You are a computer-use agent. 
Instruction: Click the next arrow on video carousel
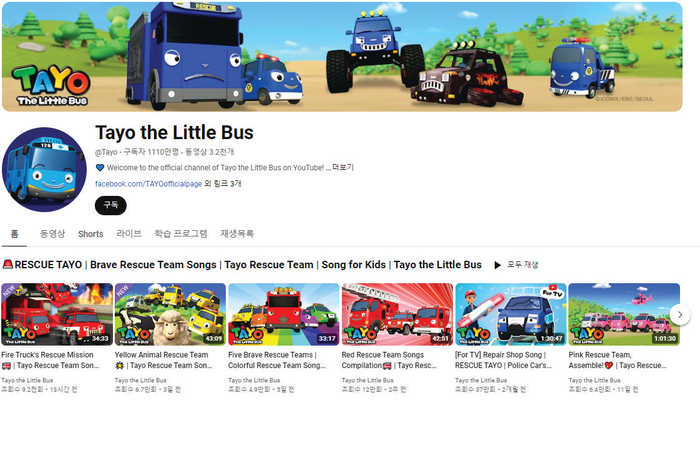coord(680,315)
